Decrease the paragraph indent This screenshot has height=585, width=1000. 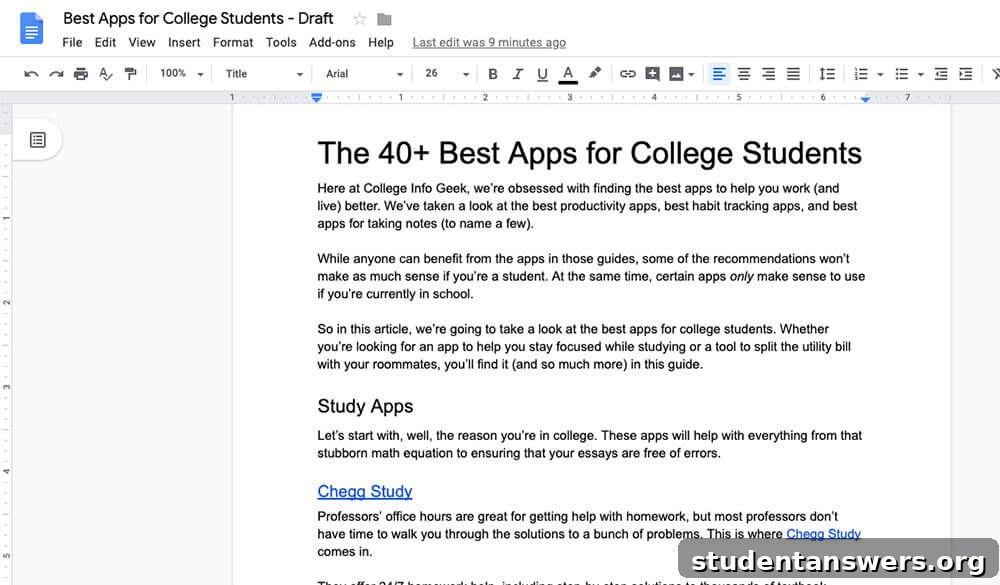941,74
